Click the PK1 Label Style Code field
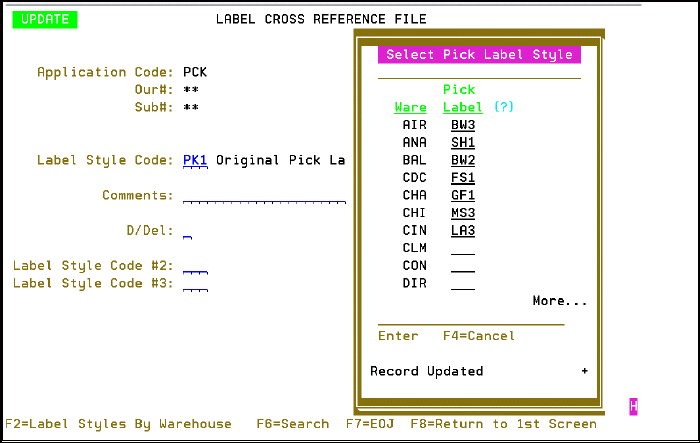This screenshot has width=700, height=443. pos(195,160)
